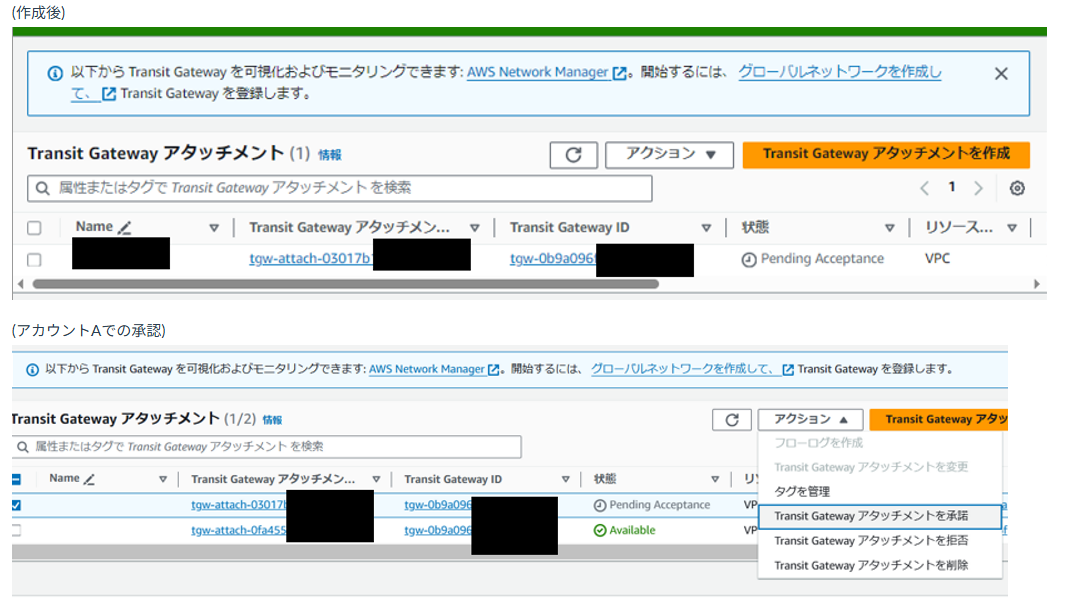Open the upper アクション dropdown
Screen dimensions: 1067x609
671,155
